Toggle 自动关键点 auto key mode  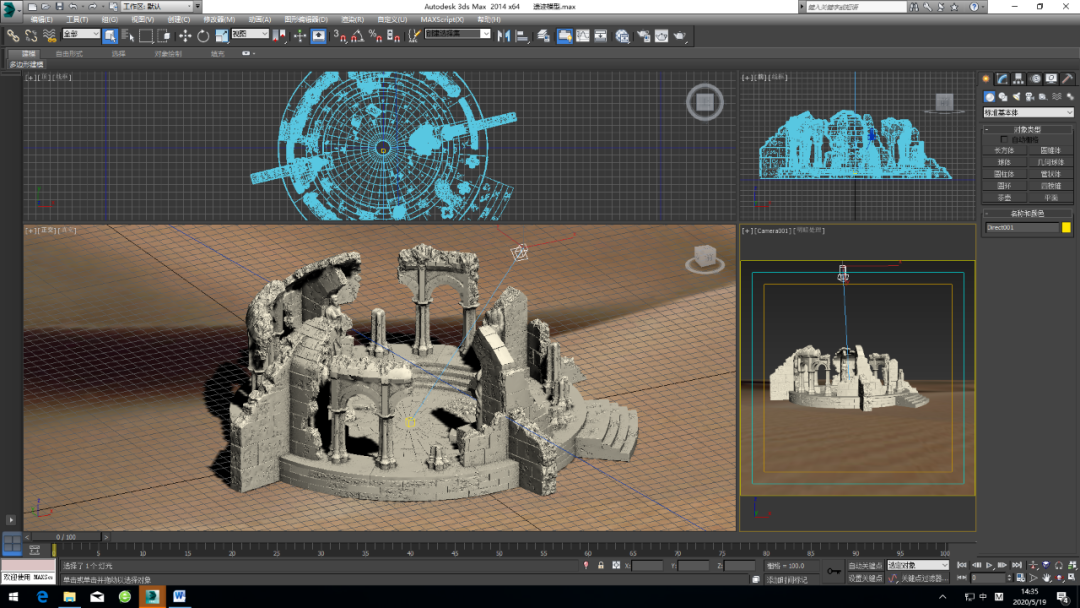point(865,565)
